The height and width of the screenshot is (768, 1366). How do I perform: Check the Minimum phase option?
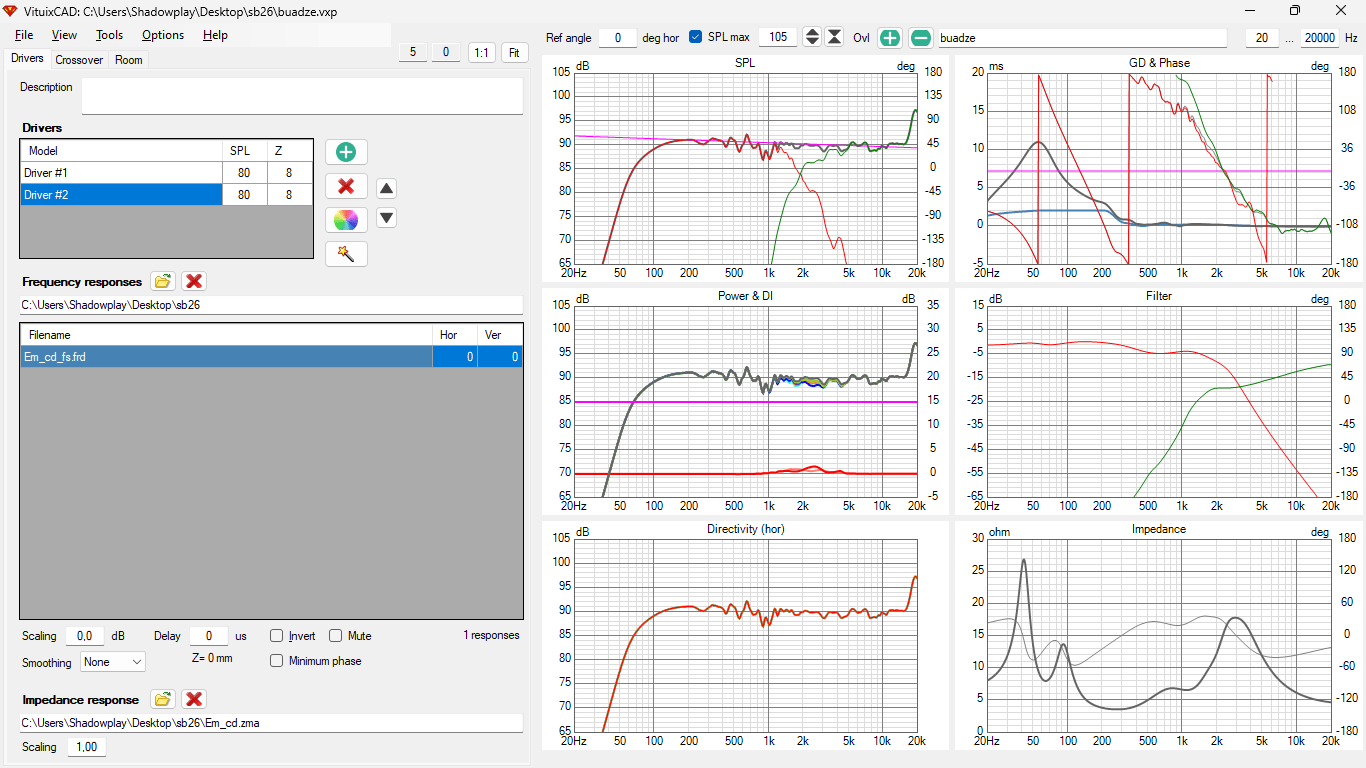(277, 661)
